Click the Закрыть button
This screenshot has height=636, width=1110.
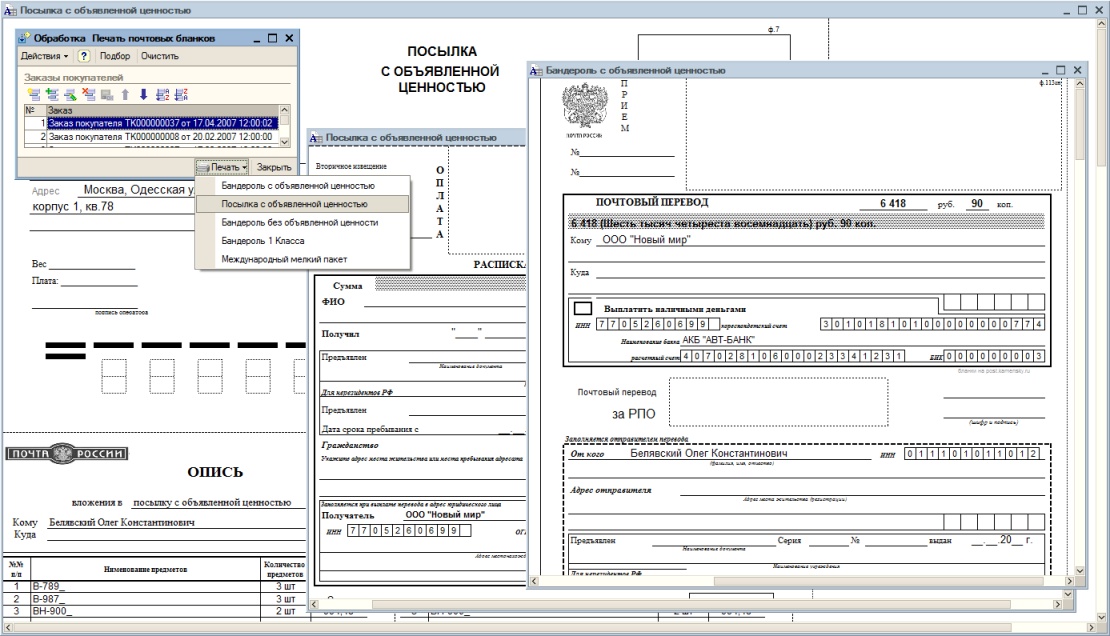click(x=274, y=167)
